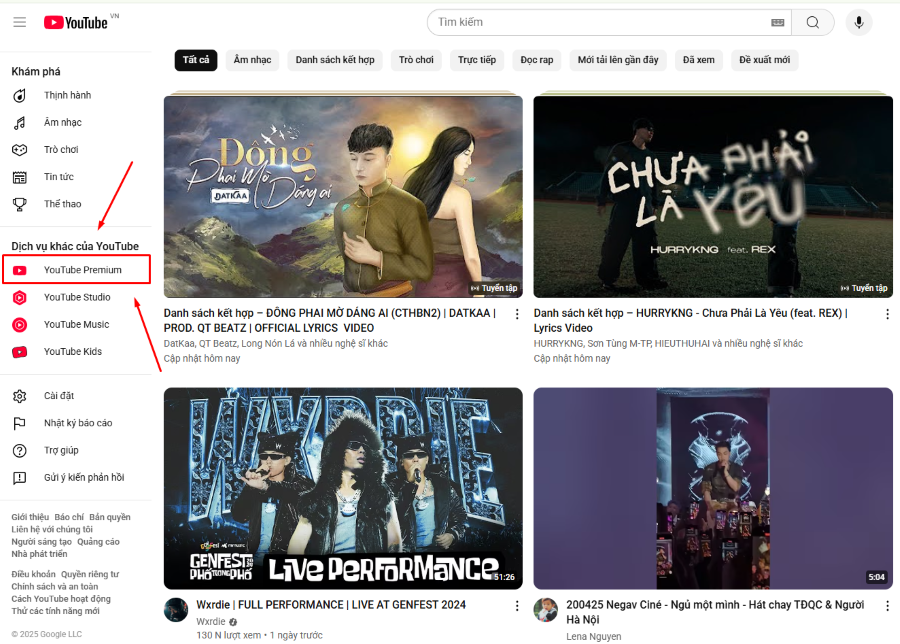
Task: Select the Âm nhạc filter chip
Action: point(252,60)
